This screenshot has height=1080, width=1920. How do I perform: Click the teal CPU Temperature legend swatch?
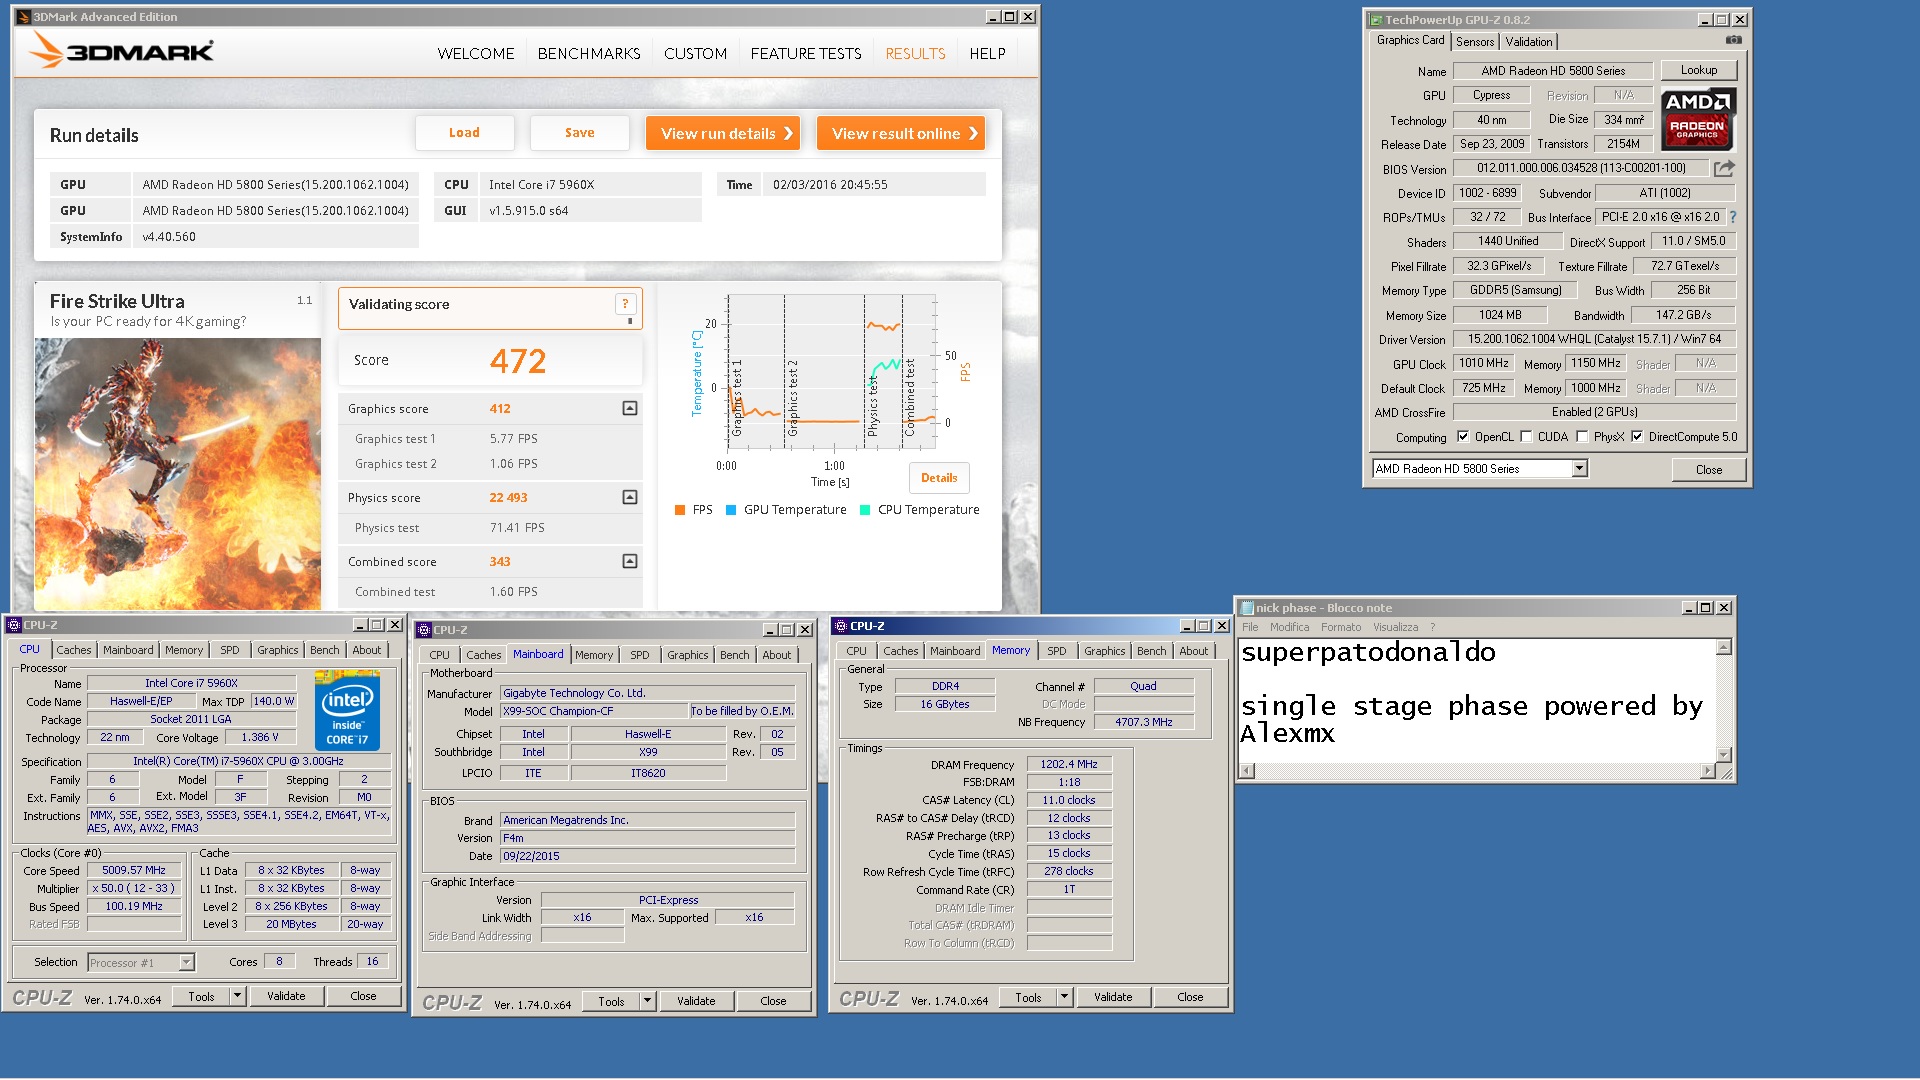pos(865,510)
